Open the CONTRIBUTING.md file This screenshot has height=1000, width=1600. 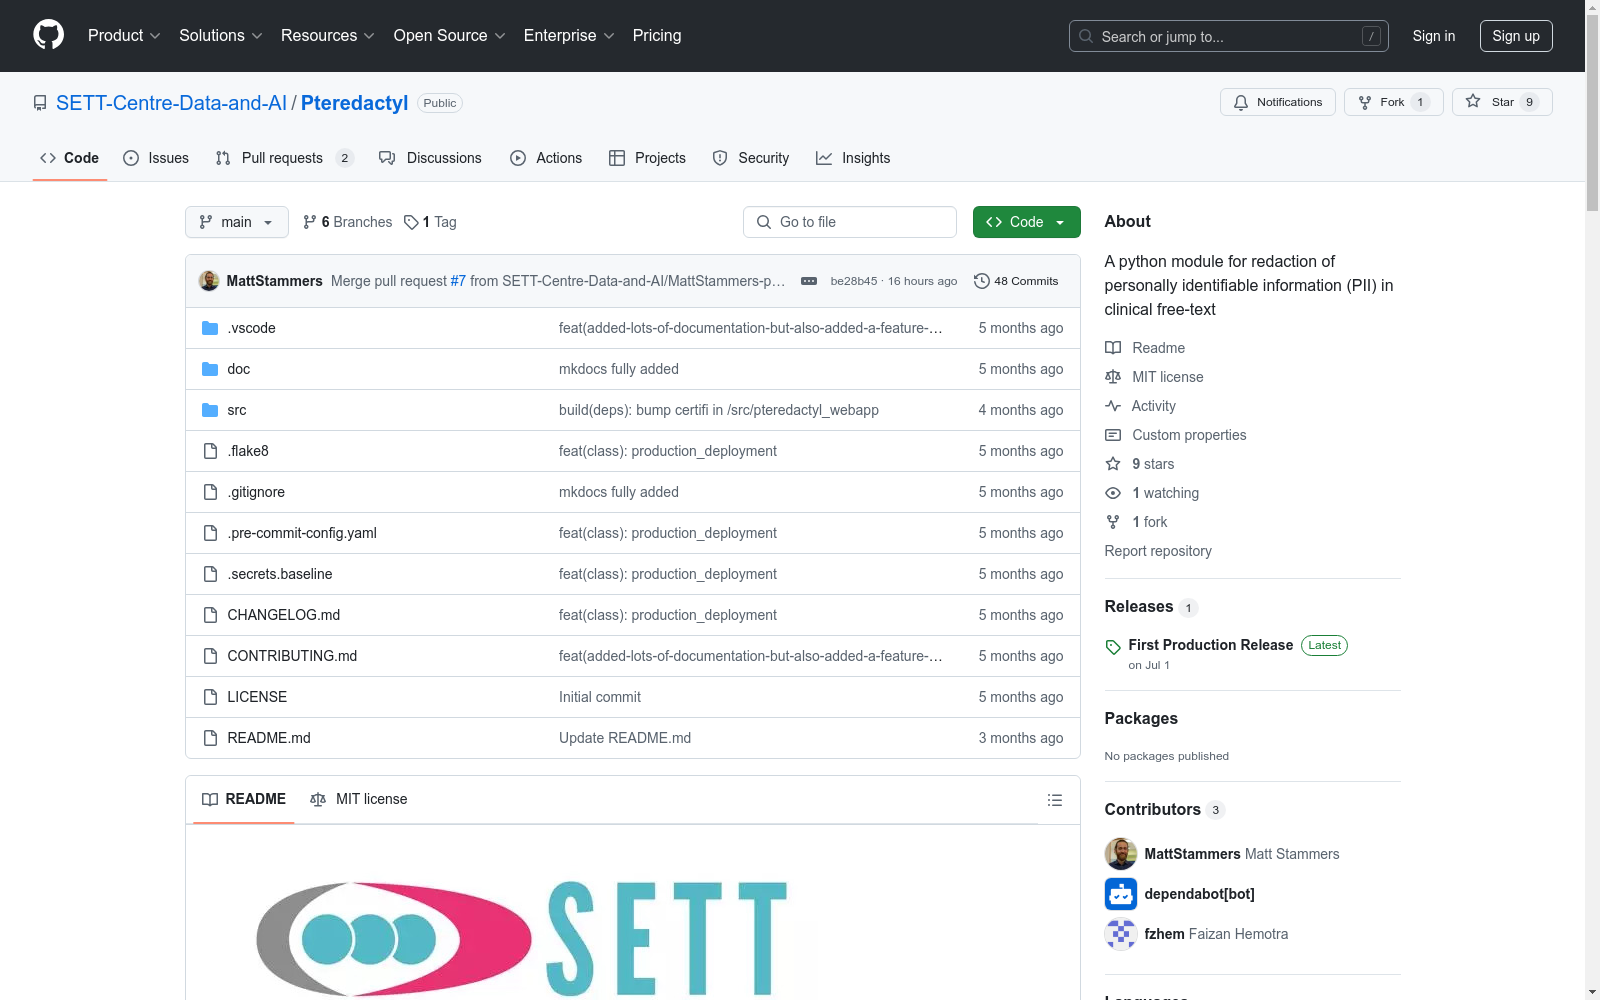tap(292, 656)
